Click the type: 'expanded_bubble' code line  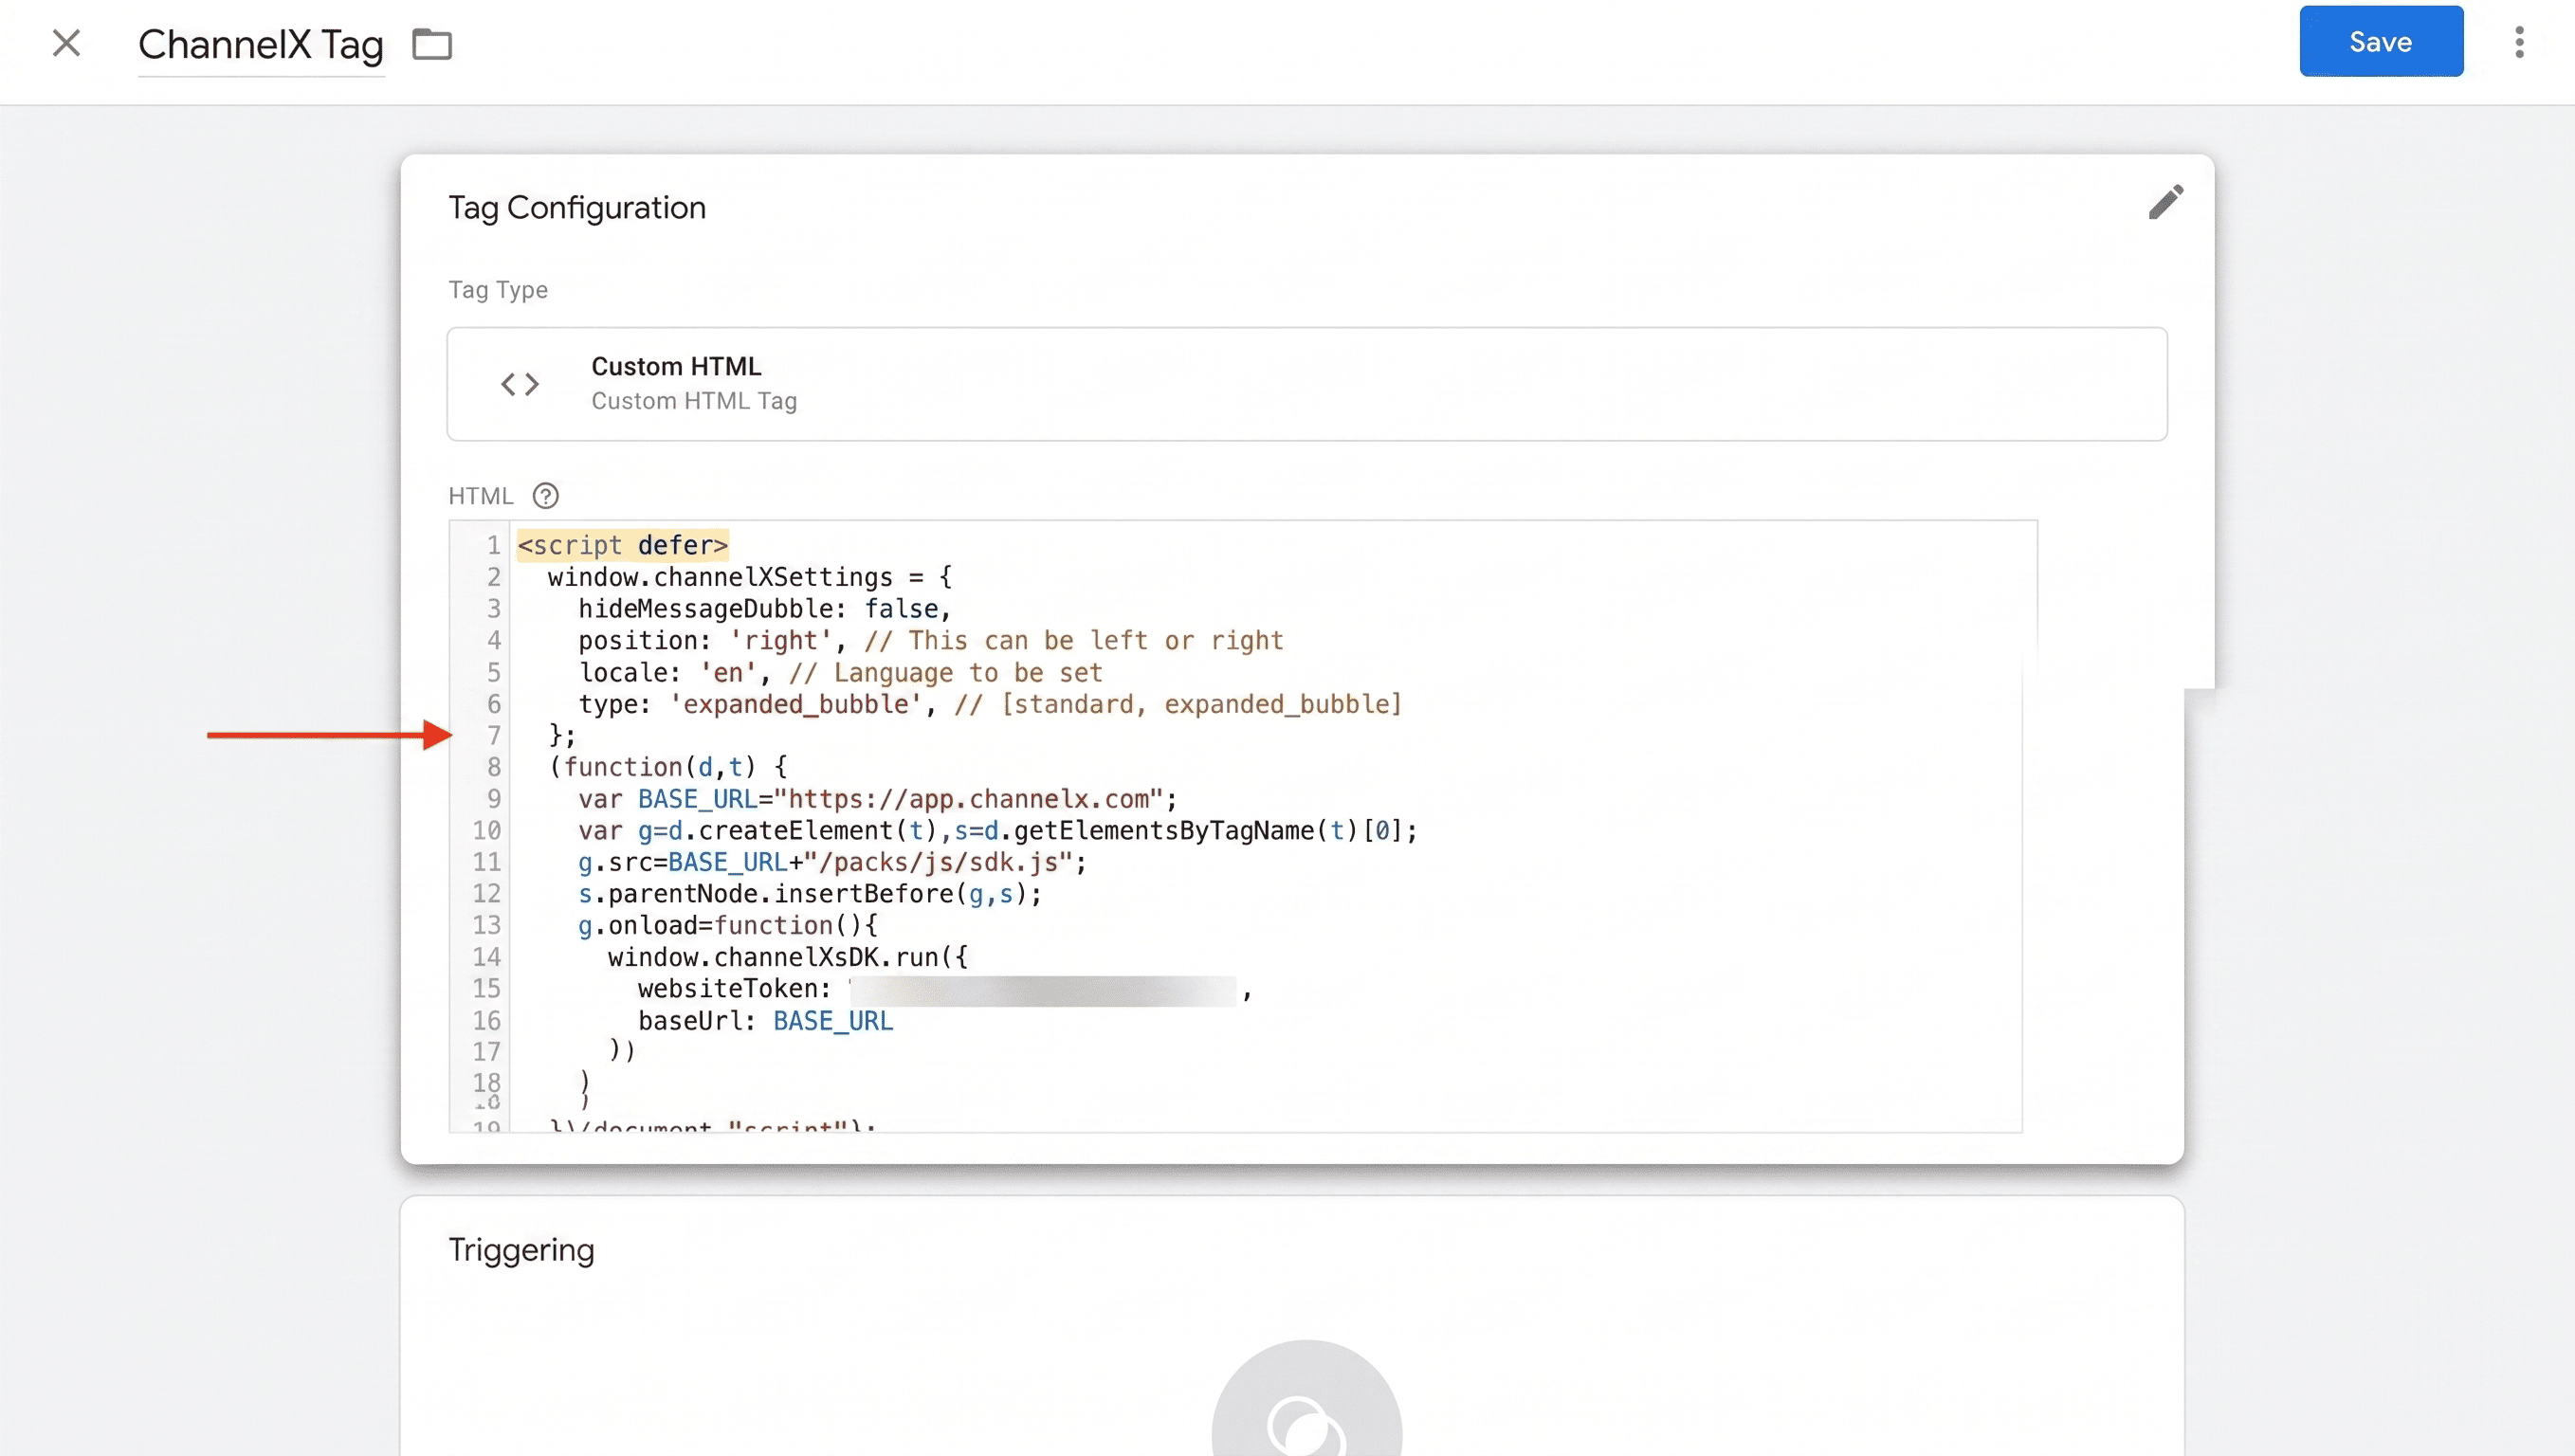coord(990,704)
